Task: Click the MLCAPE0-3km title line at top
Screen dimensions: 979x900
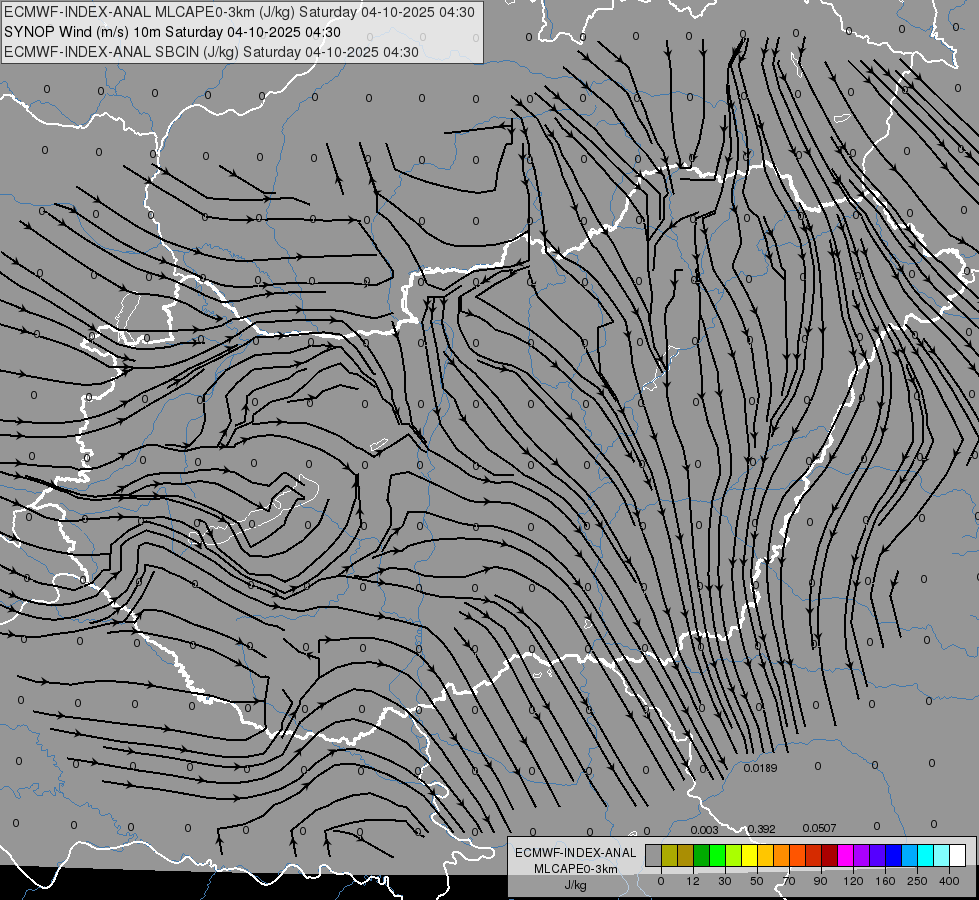Action: click(x=239, y=12)
